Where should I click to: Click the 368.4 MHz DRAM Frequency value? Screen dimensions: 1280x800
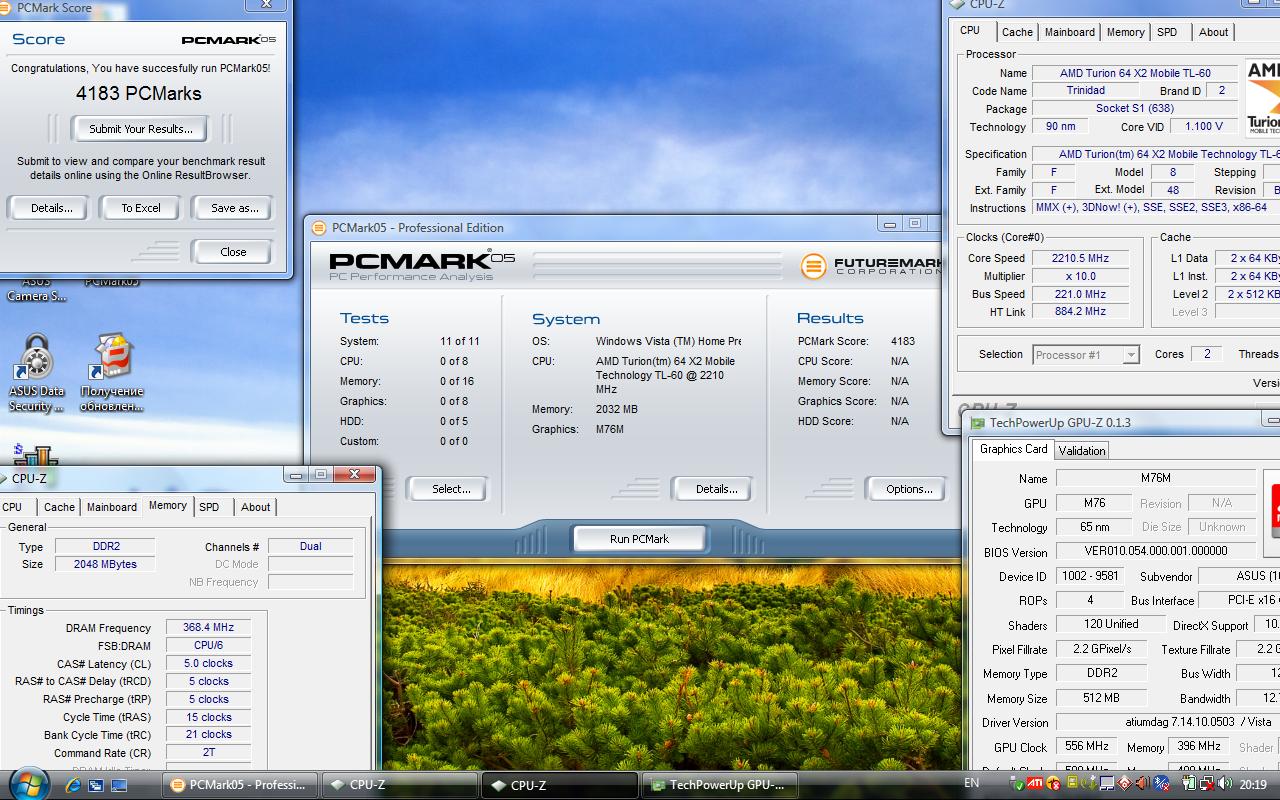pyautogui.click(x=208, y=628)
